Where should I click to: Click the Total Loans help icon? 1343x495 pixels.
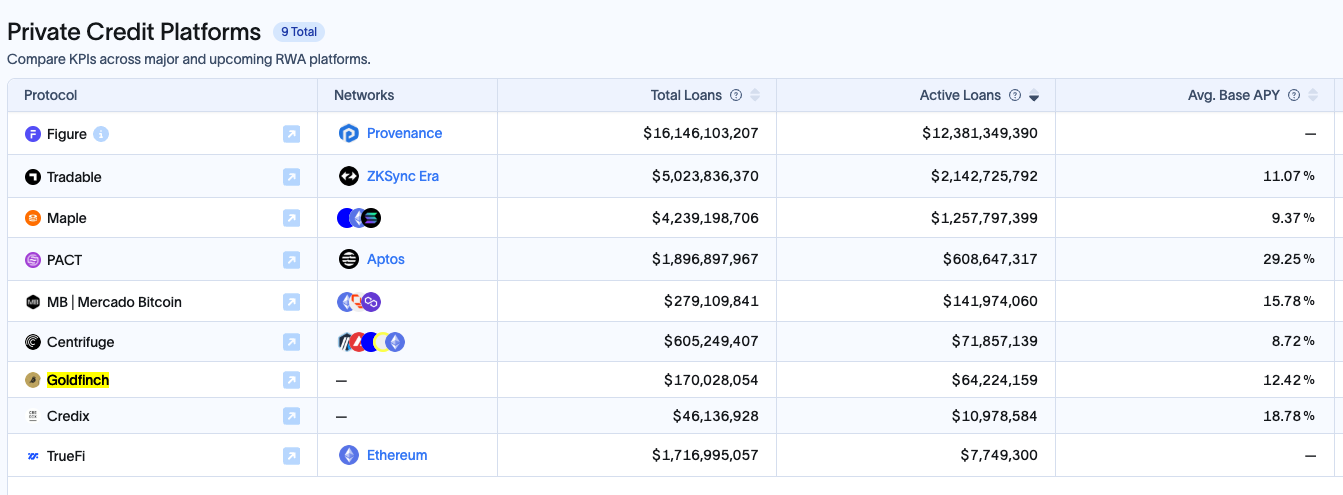736,96
